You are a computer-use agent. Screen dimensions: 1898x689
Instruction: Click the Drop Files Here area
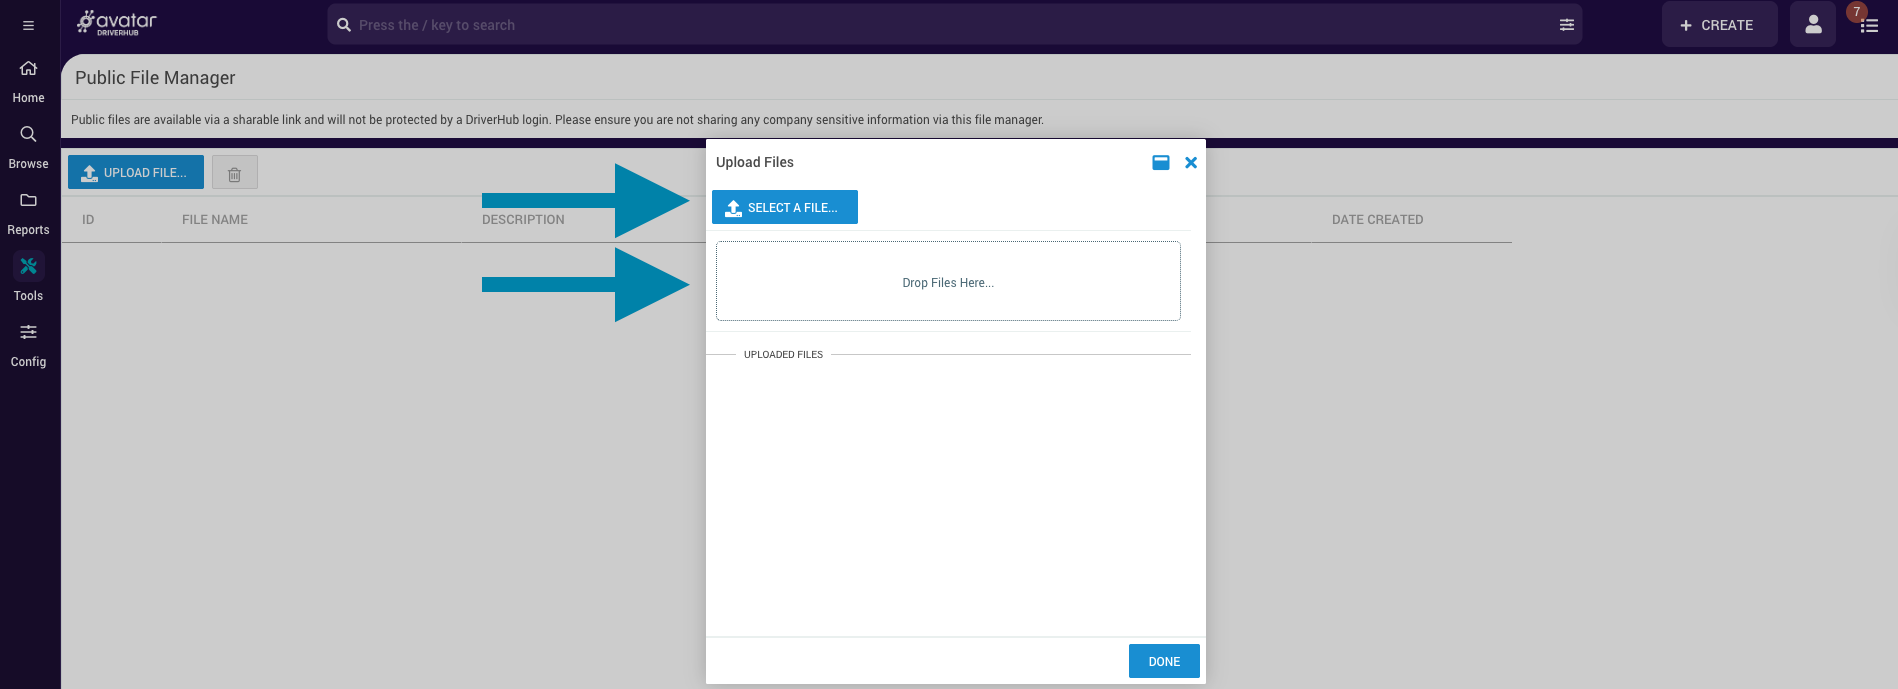click(x=948, y=282)
